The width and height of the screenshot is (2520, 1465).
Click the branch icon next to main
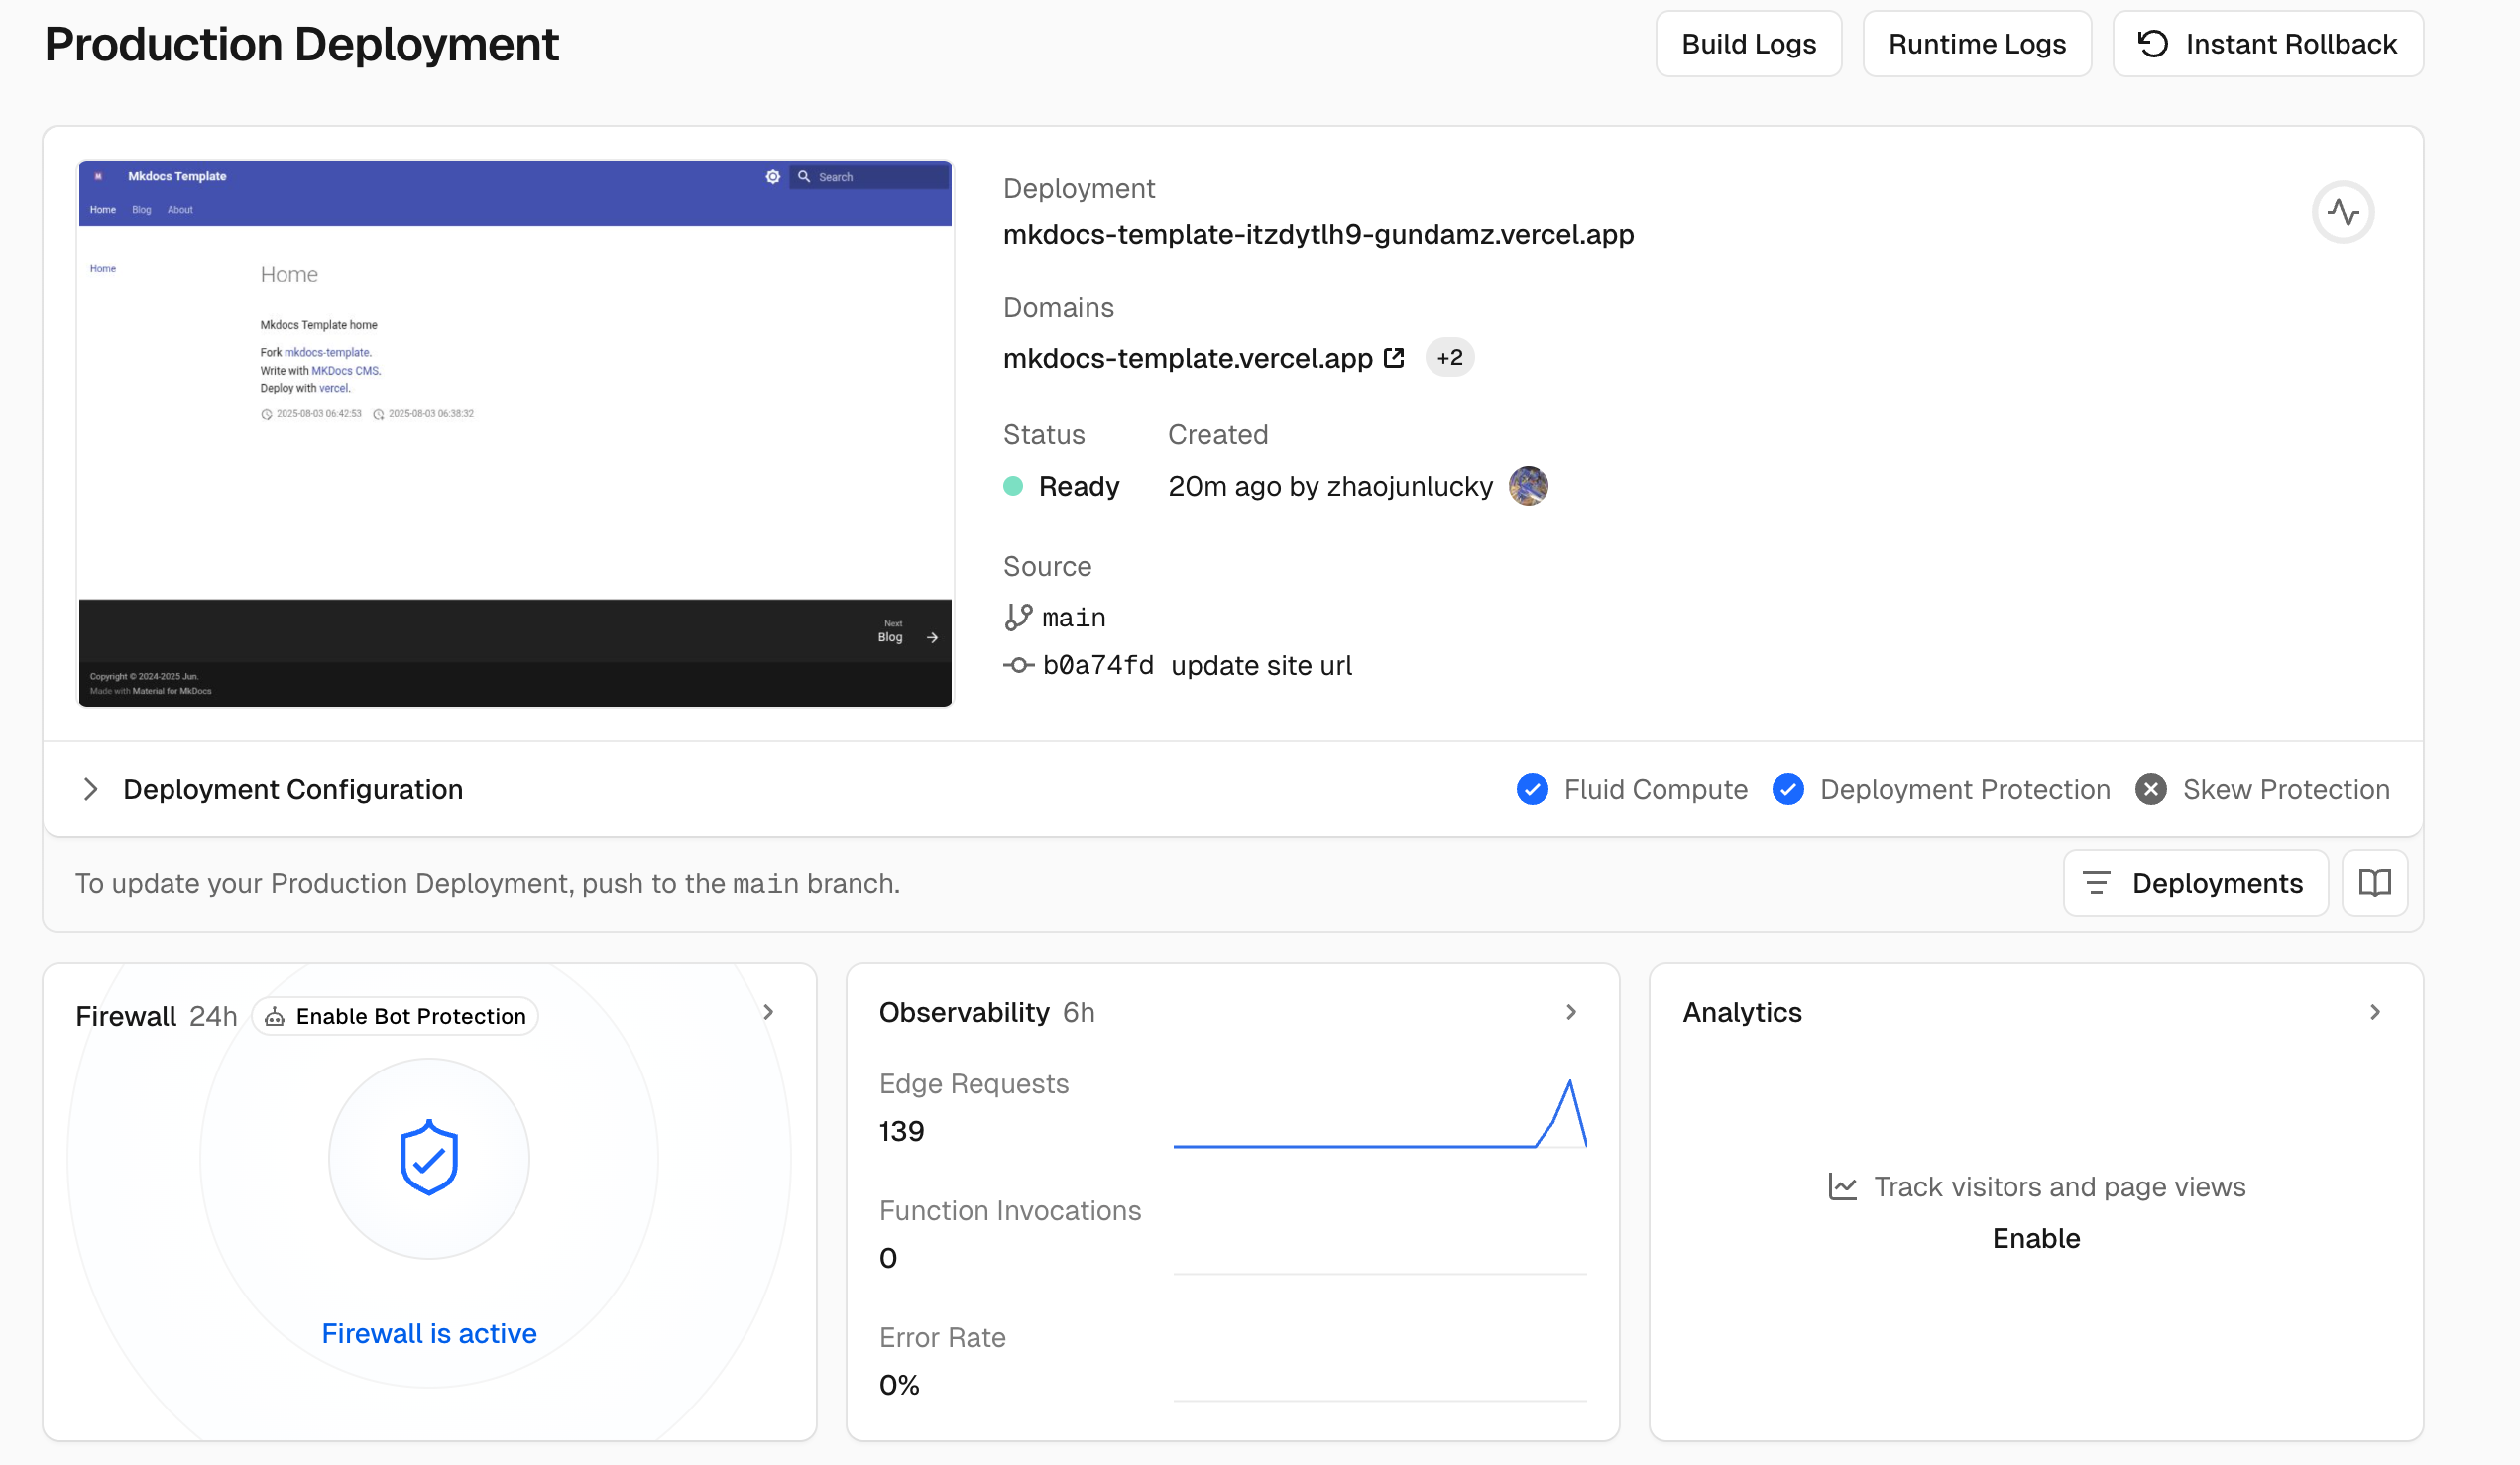pyautogui.click(x=1018, y=617)
